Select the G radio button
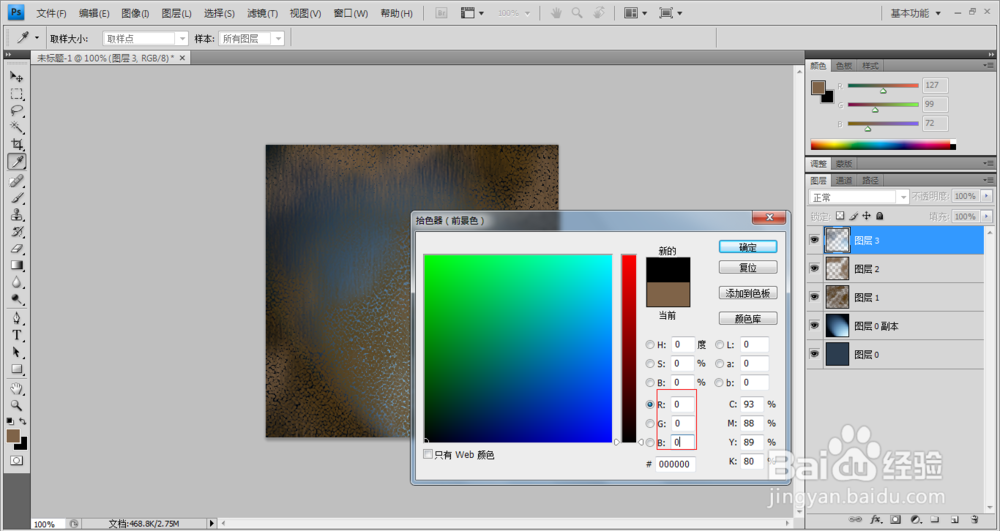 pos(650,423)
